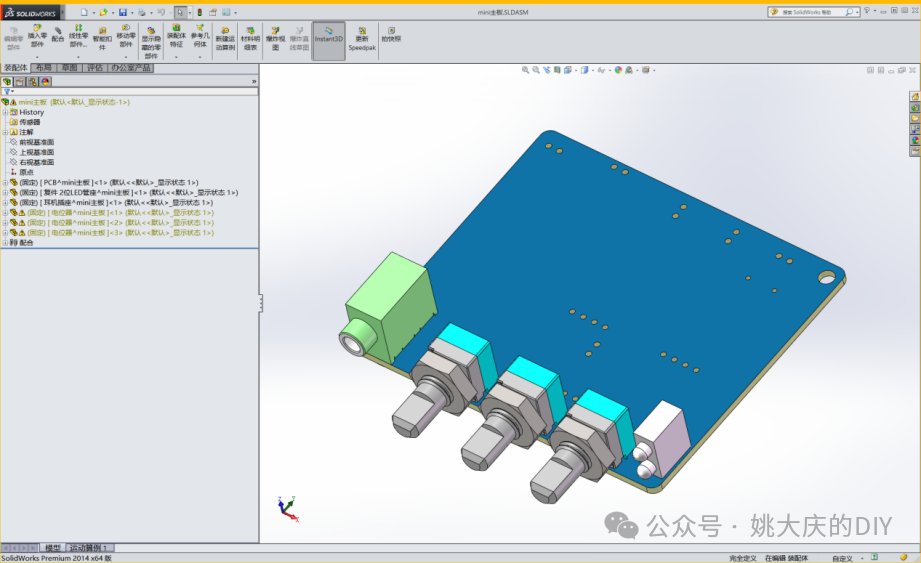Click the Zoom to Fit view icon
The width and height of the screenshot is (921, 563).
coord(526,70)
